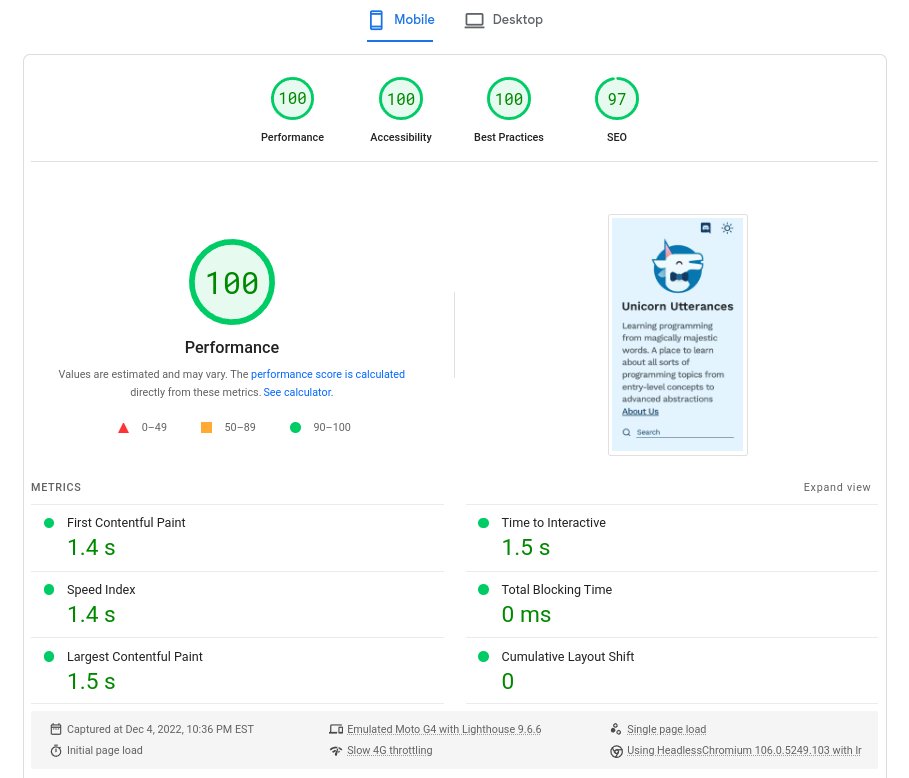The height and width of the screenshot is (778, 909).
Task: Open 'Emulated Moto G4 with Lighthouse 9.6.6' details
Action: tap(444, 729)
